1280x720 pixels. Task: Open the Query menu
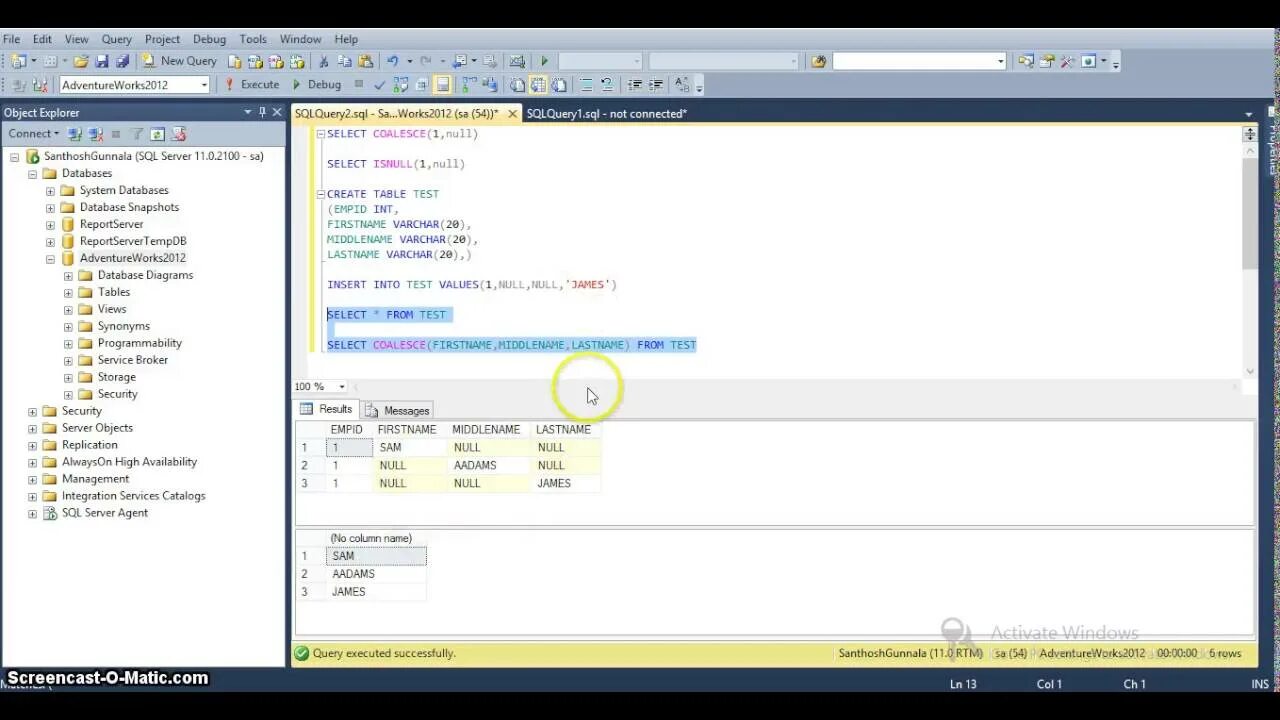116,39
